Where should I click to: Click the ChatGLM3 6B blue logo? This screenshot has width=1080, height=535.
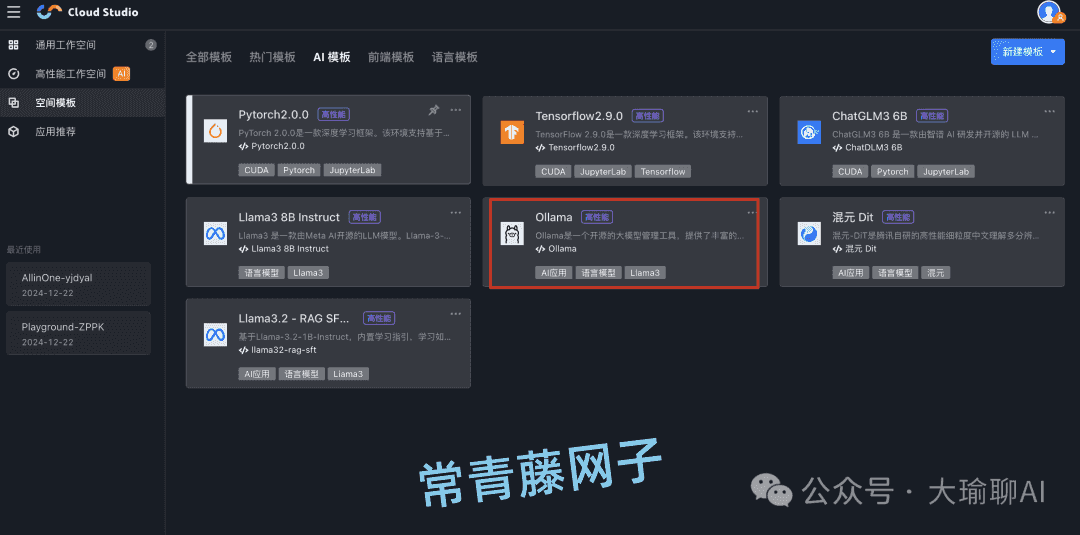[x=809, y=132]
